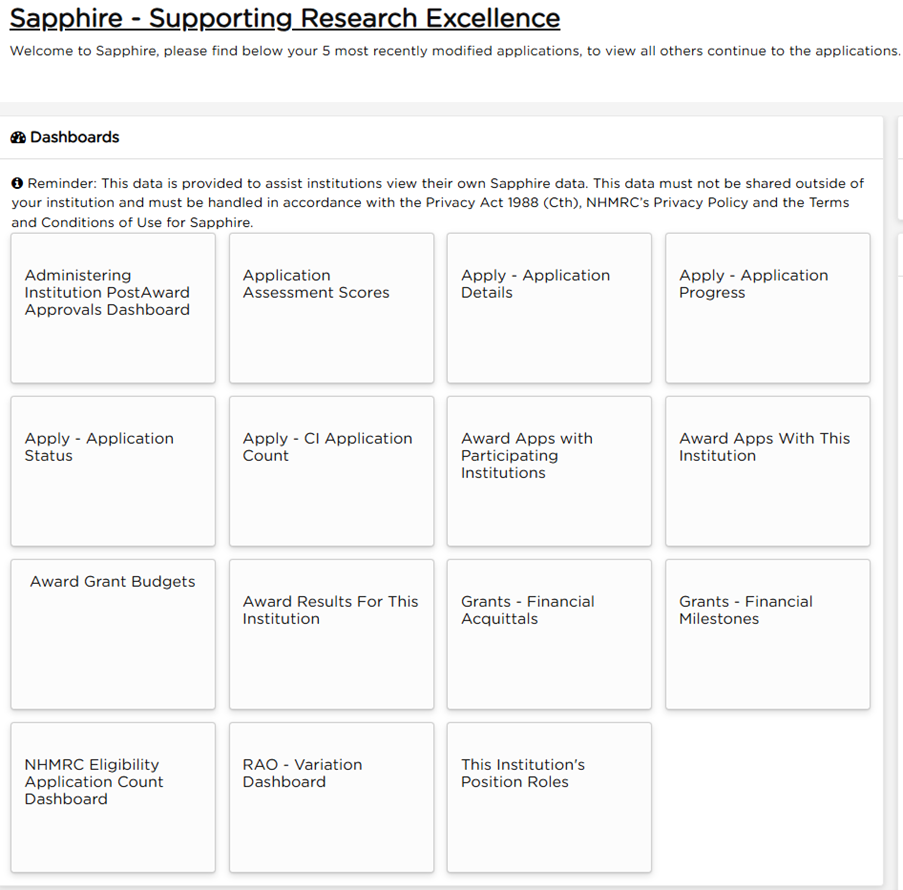View Award Results For This Institution
The image size is (903, 890).
[x=331, y=633]
